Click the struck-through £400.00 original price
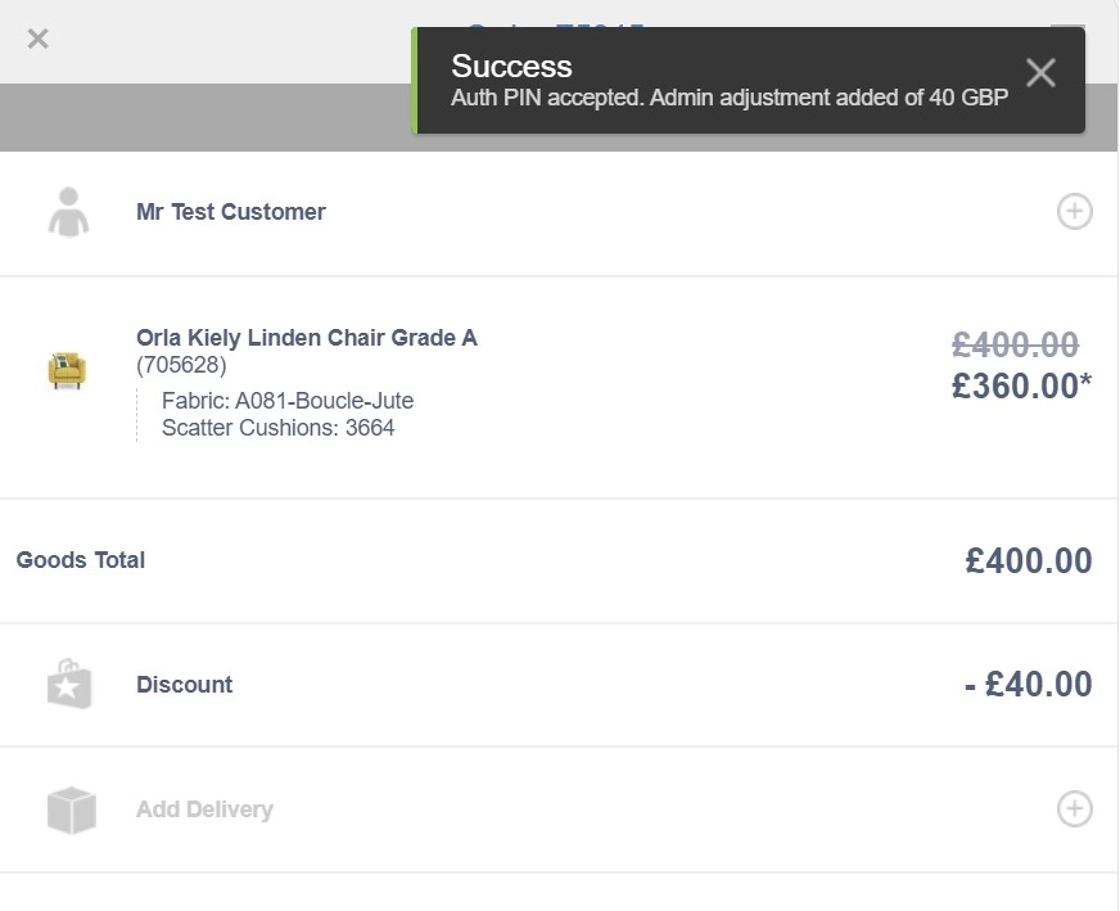The width and height of the screenshot is (1120, 911). coord(1015,346)
